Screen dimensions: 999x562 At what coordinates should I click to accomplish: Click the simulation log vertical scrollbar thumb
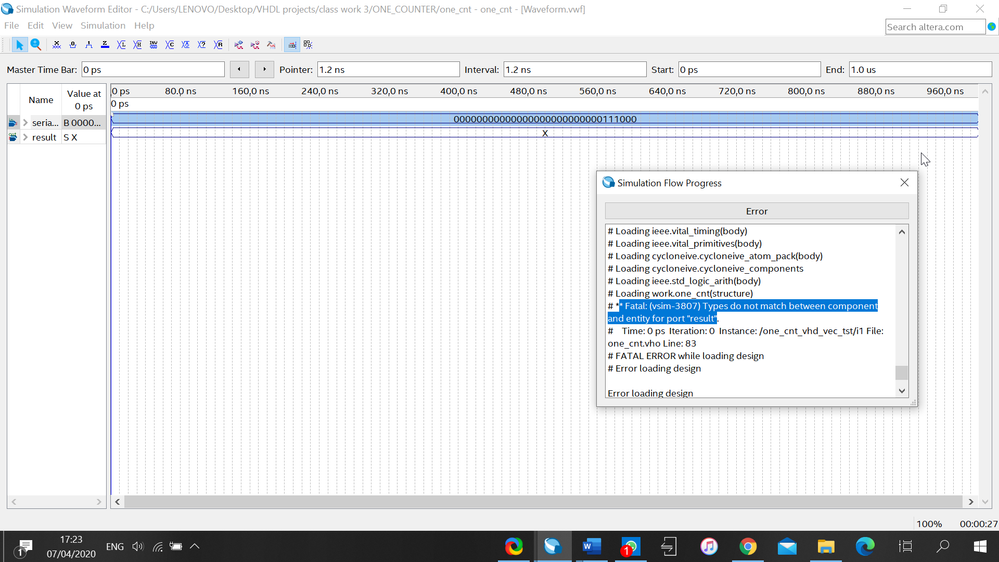pos(901,373)
